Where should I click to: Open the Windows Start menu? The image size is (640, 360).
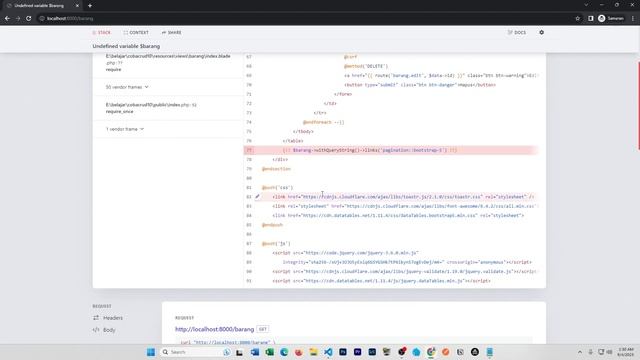(x=151, y=352)
